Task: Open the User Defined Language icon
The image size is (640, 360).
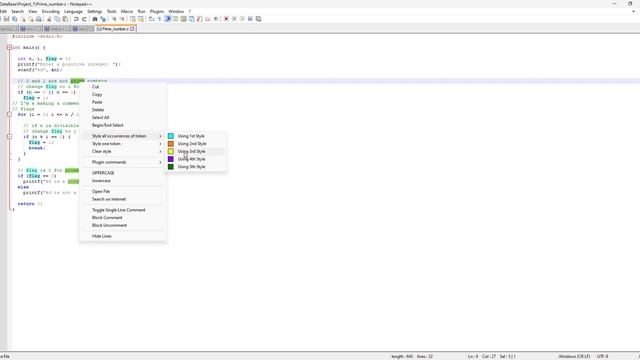Action: point(176,19)
